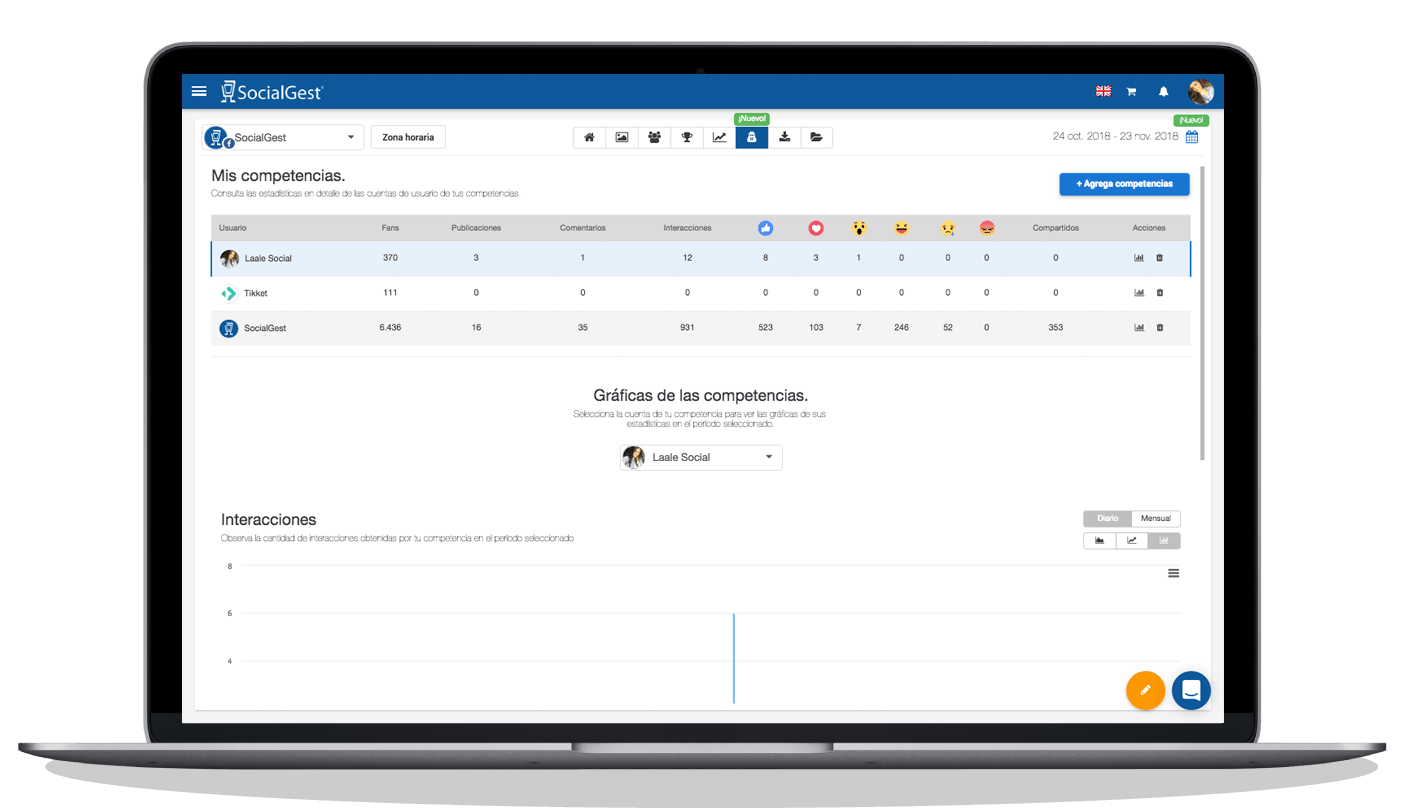The height and width of the screenshot is (808, 1410).
Task: Open the line chart statistics tab
Action: pos(719,138)
